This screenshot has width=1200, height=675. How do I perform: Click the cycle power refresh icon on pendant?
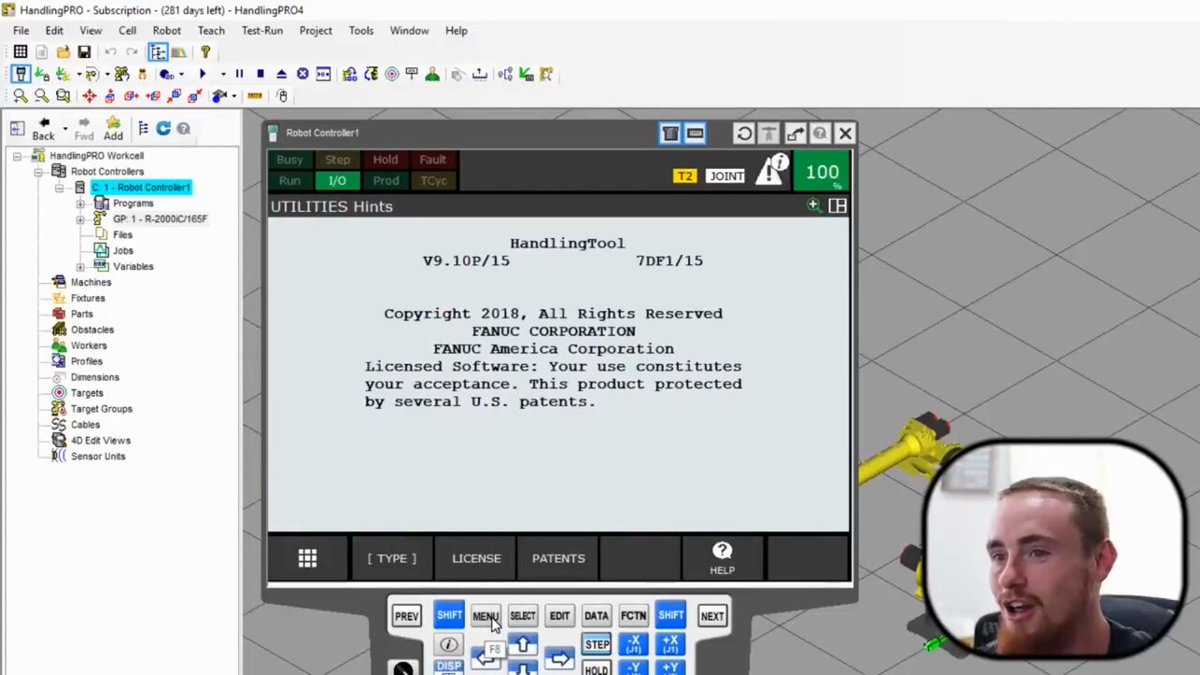(x=744, y=133)
